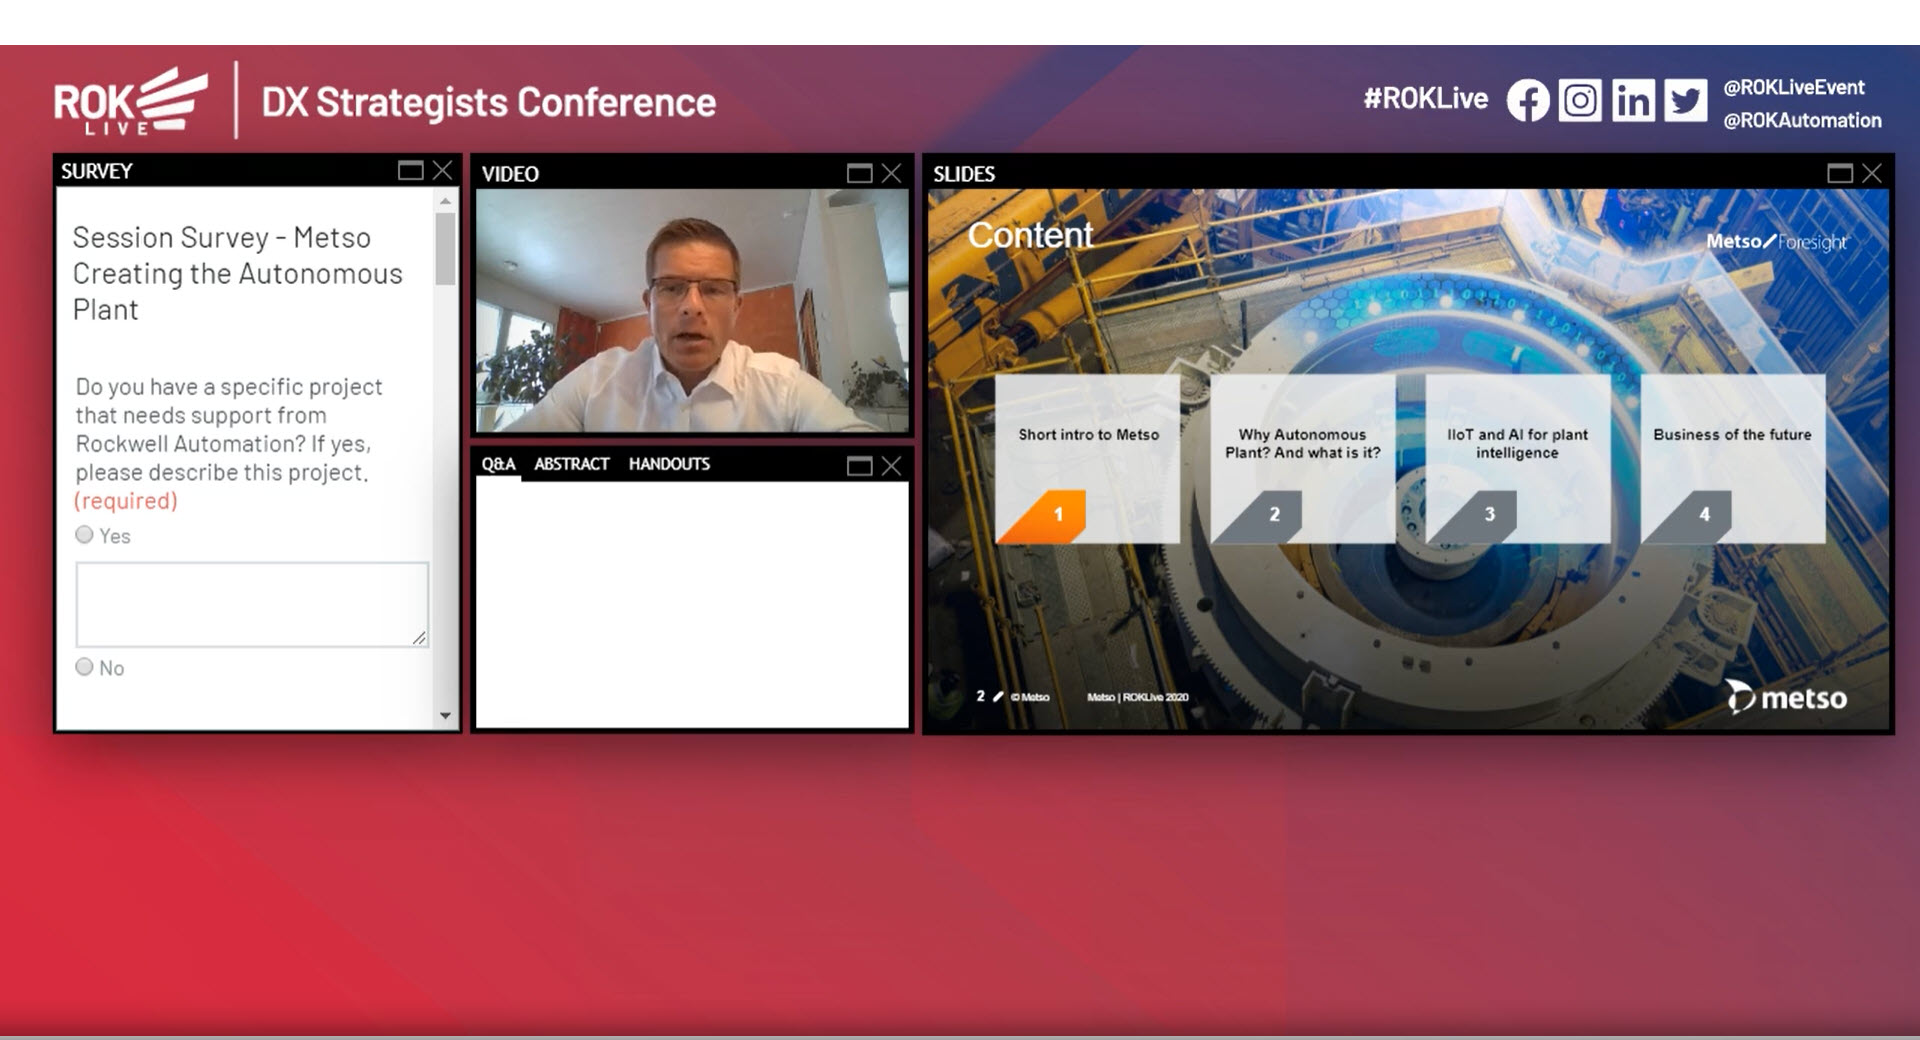Select the Yes radio button

click(x=85, y=535)
